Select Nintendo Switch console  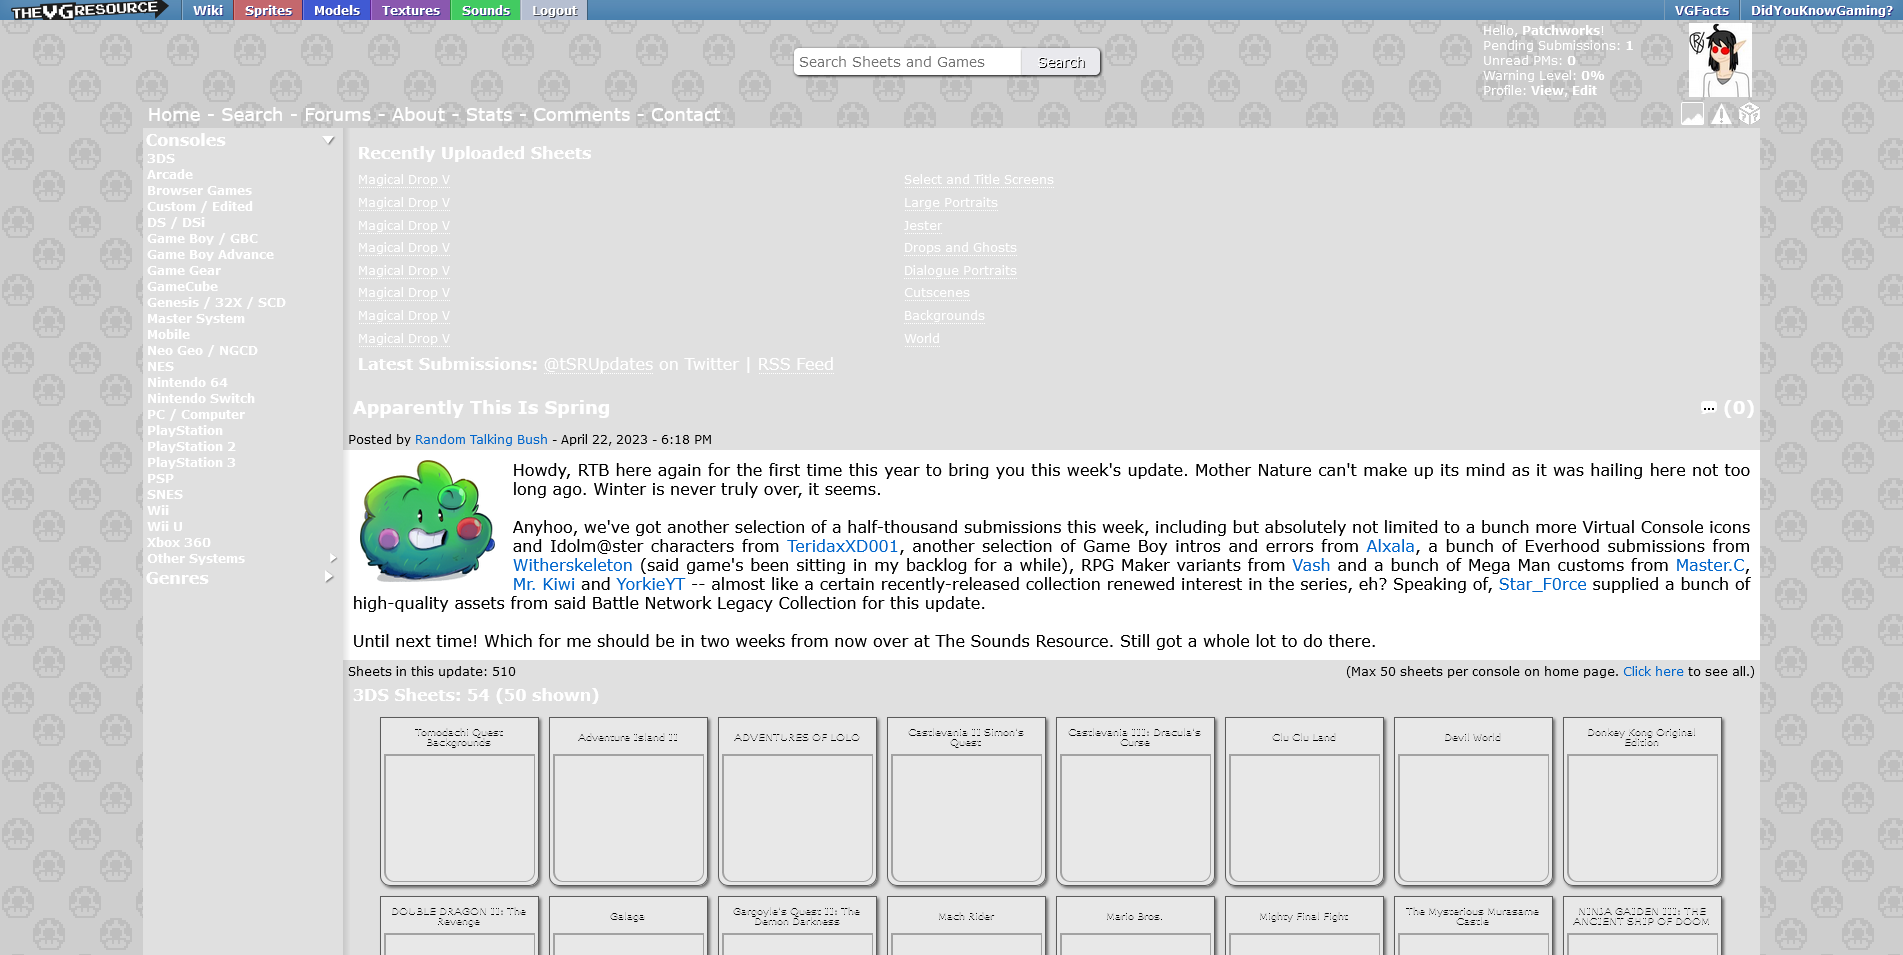coord(201,398)
